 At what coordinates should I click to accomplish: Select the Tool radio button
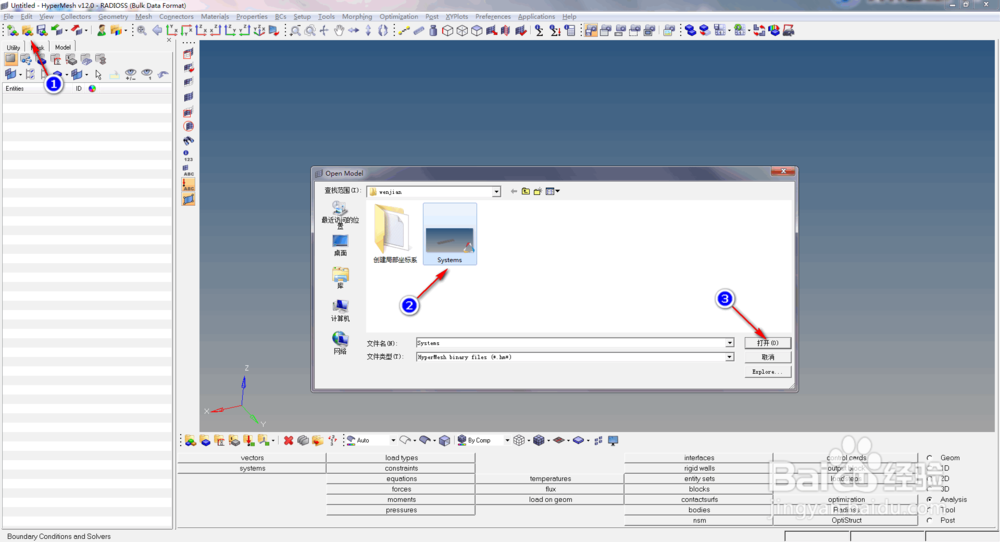(930, 509)
